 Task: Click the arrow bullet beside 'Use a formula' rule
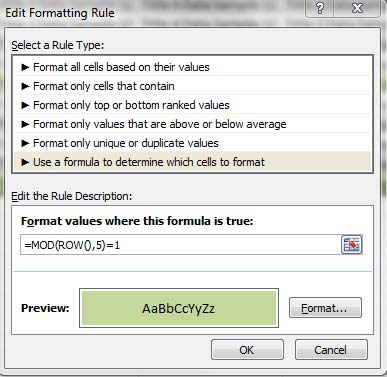tap(25, 162)
